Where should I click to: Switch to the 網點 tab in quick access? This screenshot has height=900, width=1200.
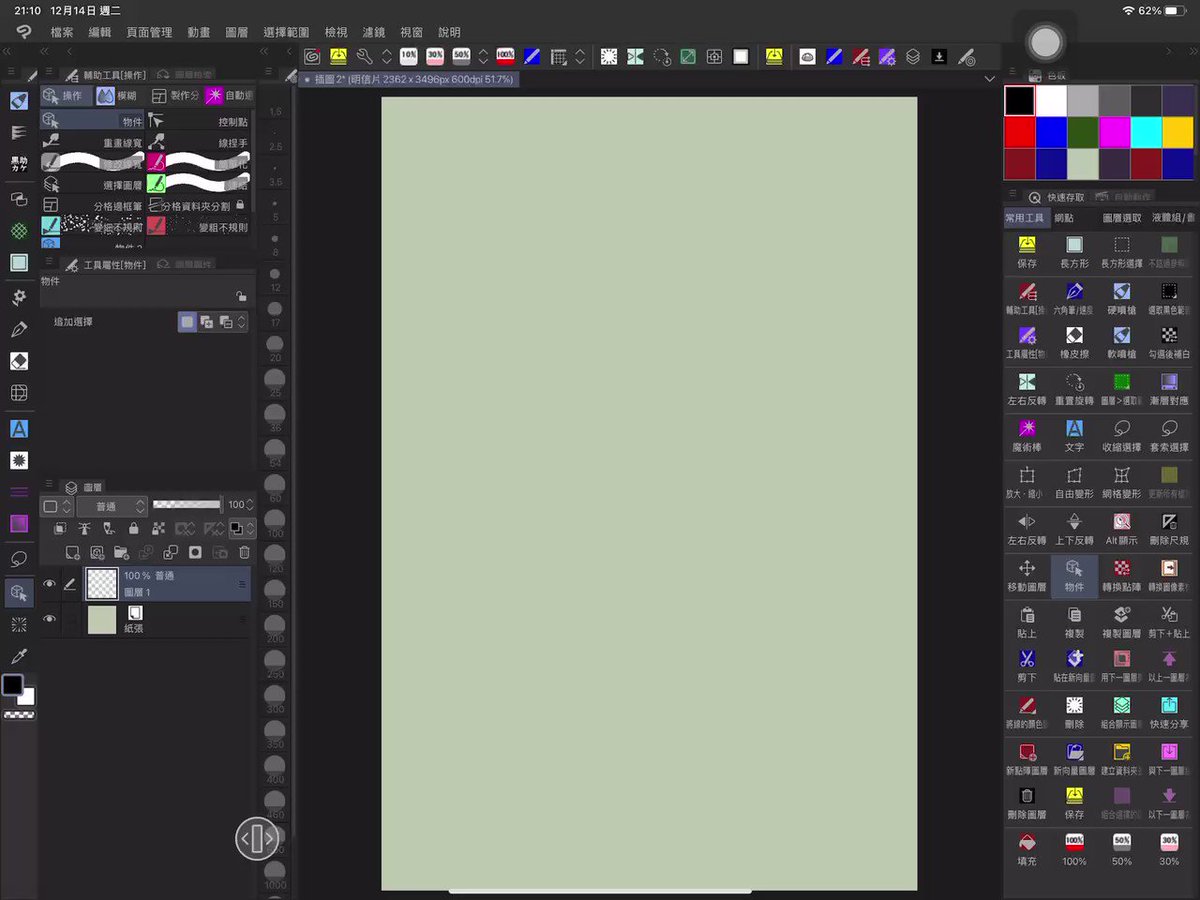coord(1064,218)
